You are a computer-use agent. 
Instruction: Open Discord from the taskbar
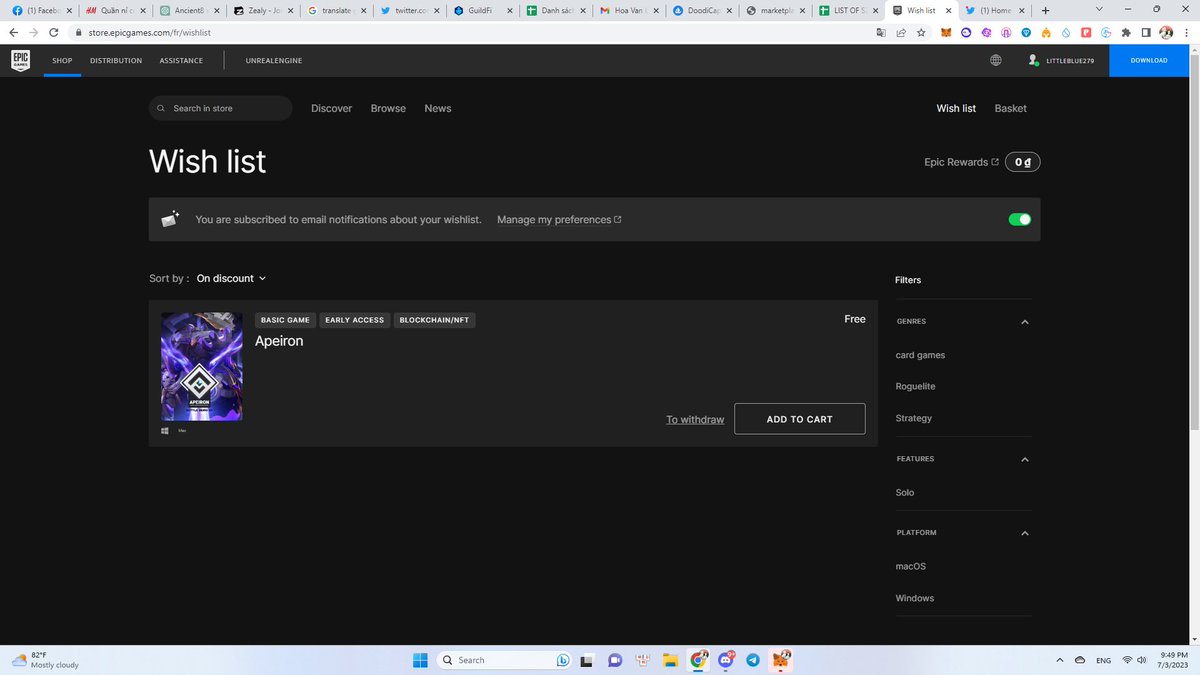[725, 660]
